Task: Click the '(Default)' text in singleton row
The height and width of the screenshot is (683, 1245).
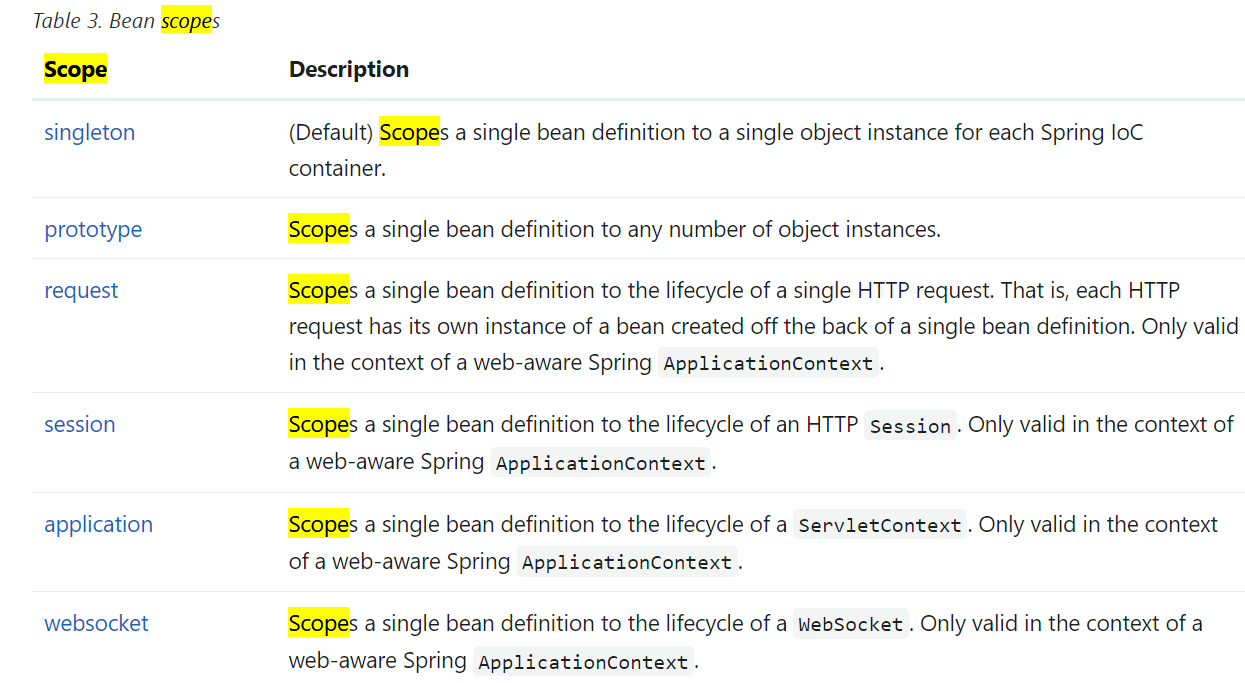Action: click(331, 132)
